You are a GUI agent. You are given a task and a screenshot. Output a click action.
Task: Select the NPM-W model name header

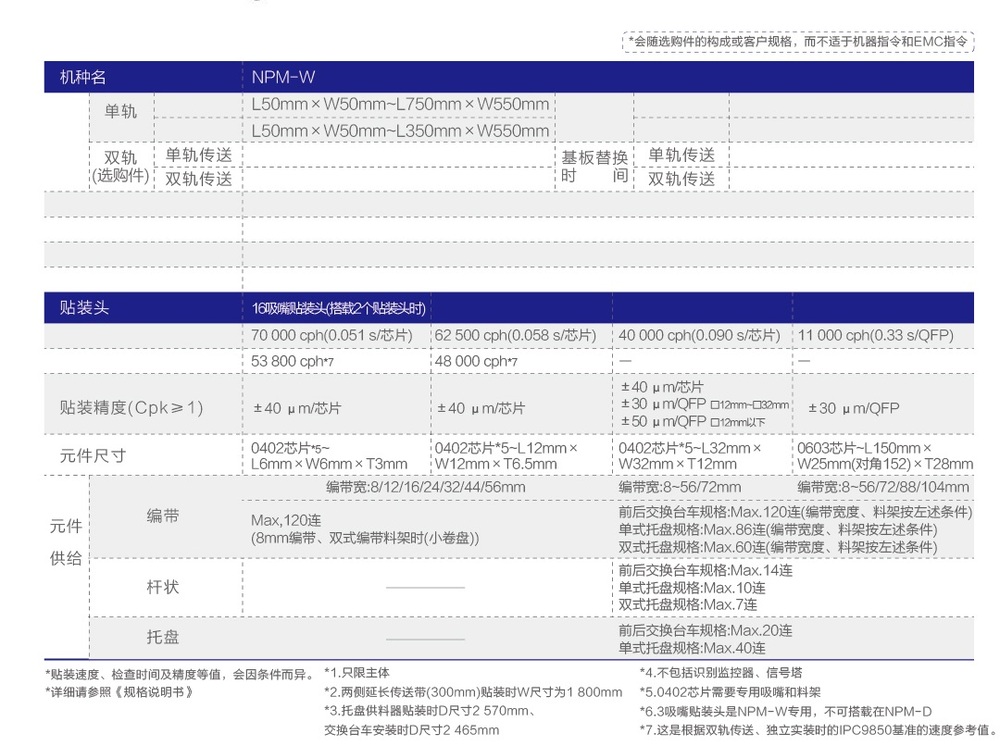283,77
